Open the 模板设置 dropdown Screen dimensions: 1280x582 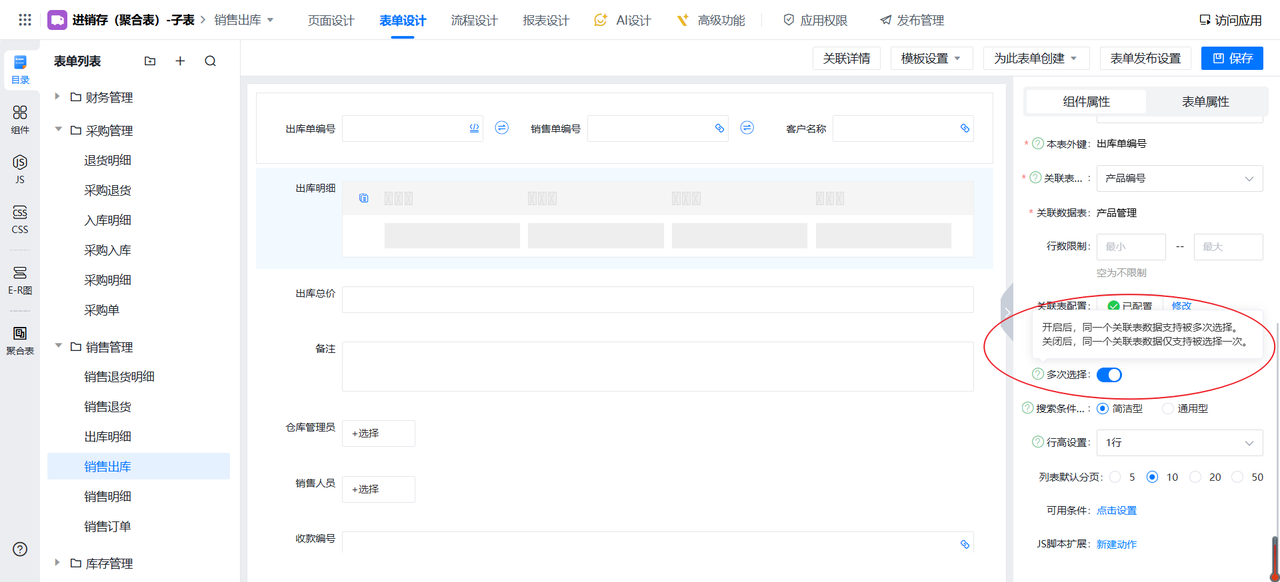click(x=931, y=58)
